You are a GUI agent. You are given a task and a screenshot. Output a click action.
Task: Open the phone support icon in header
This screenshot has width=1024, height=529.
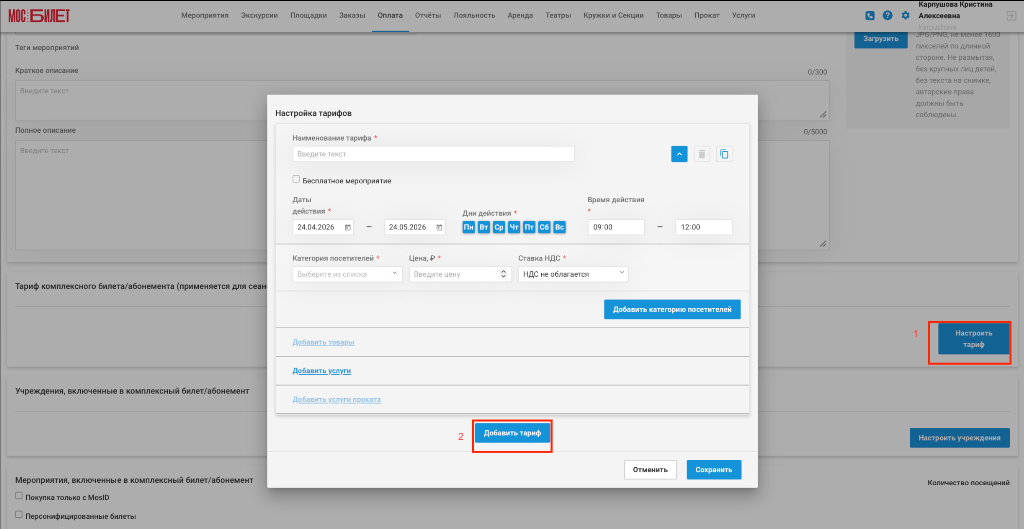point(870,15)
